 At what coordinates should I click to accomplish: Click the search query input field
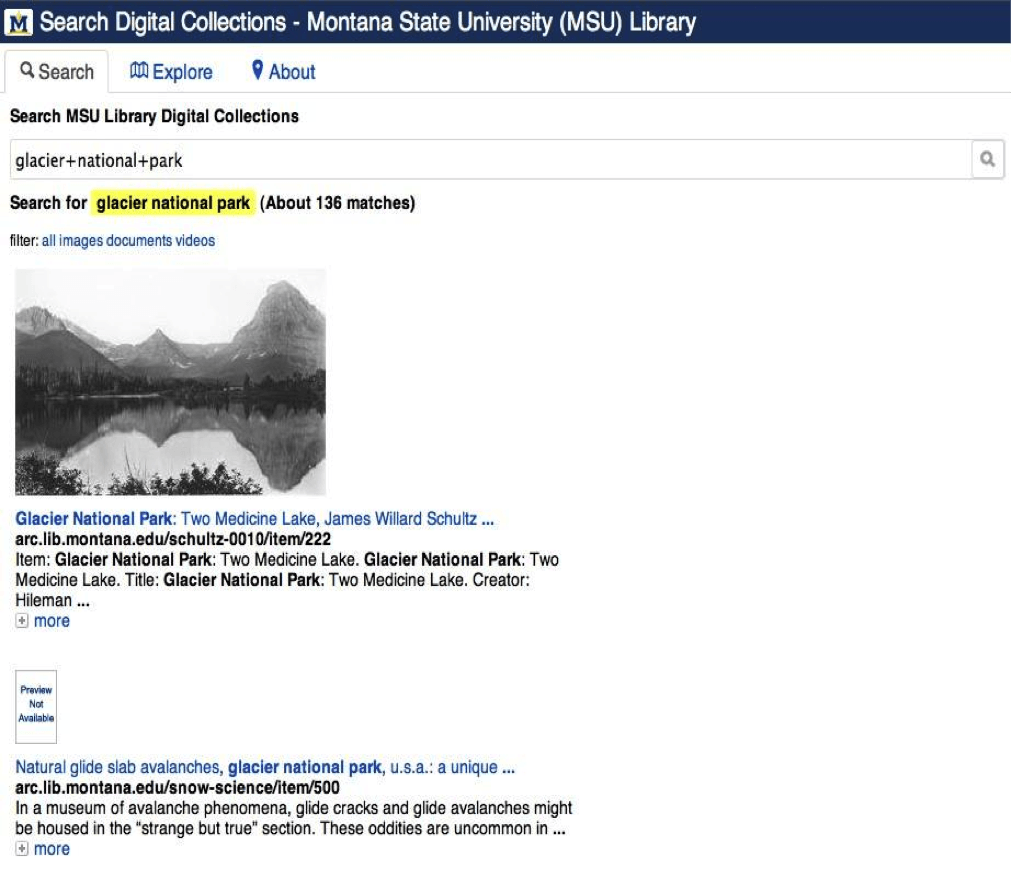pos(490,160)
